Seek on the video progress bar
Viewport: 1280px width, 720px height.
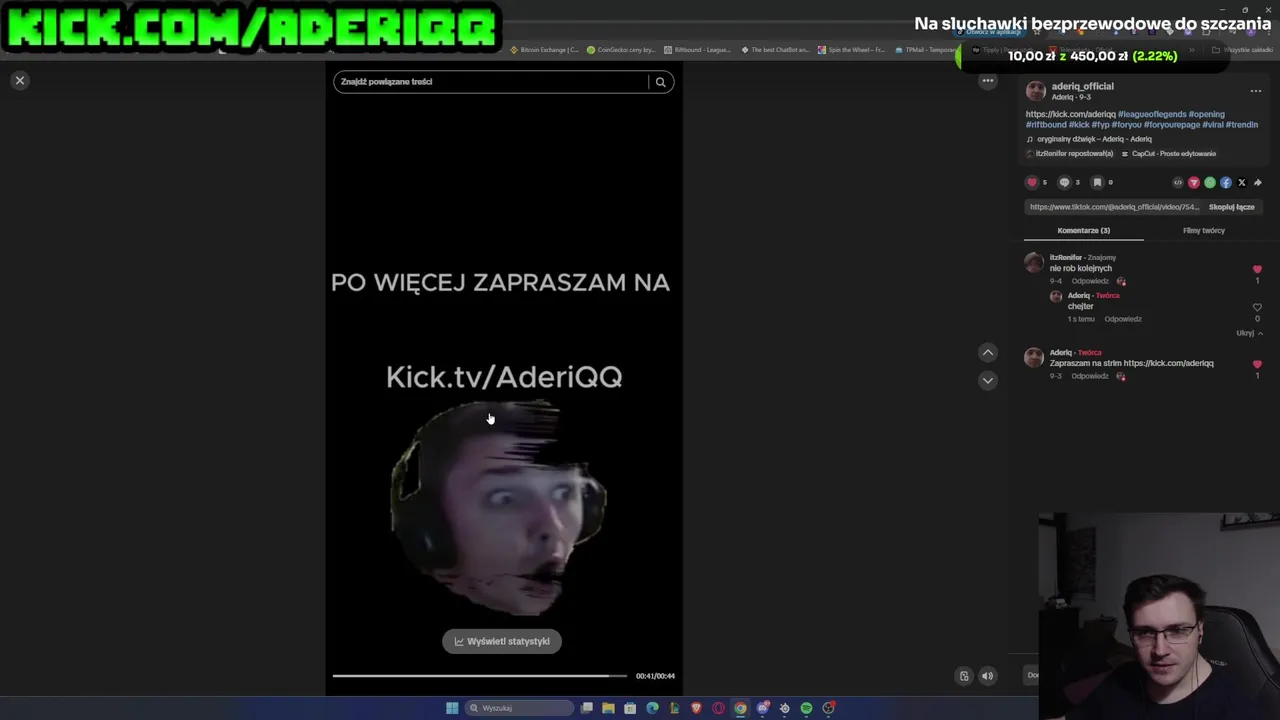click(x=480, y=676)
